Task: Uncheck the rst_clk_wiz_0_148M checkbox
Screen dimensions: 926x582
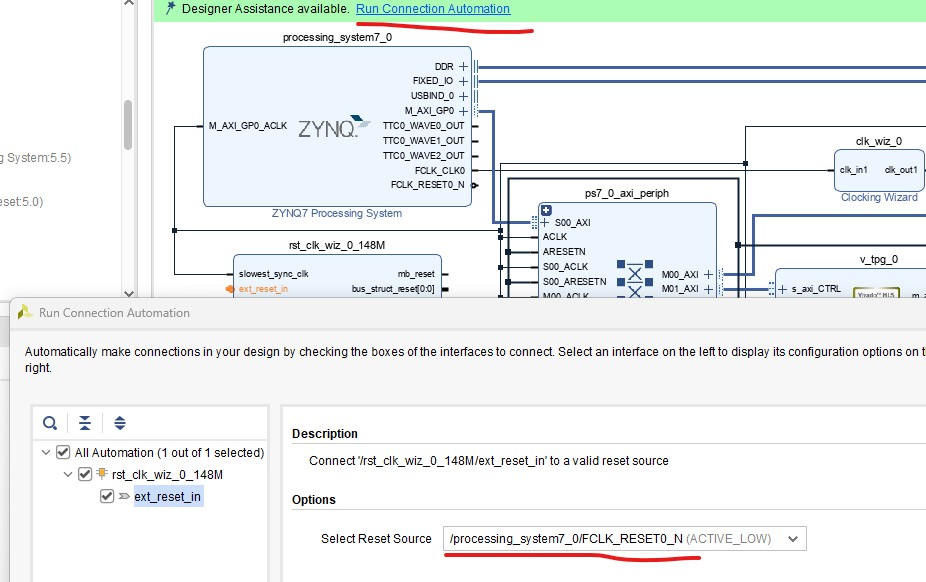Action: (85, 475)
